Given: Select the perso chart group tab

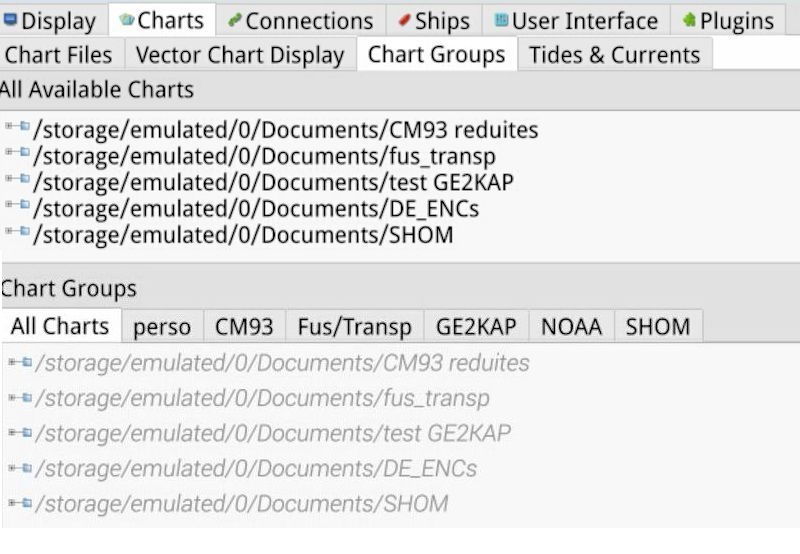Looking at the screenshot, I should [162, 326].
